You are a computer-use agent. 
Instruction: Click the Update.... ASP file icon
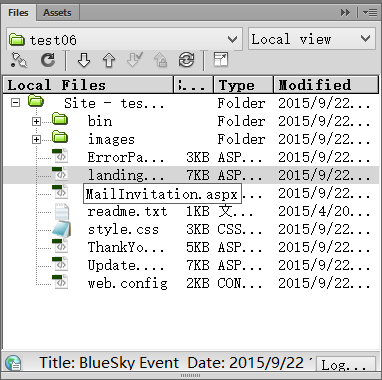(x=60, y=264)
